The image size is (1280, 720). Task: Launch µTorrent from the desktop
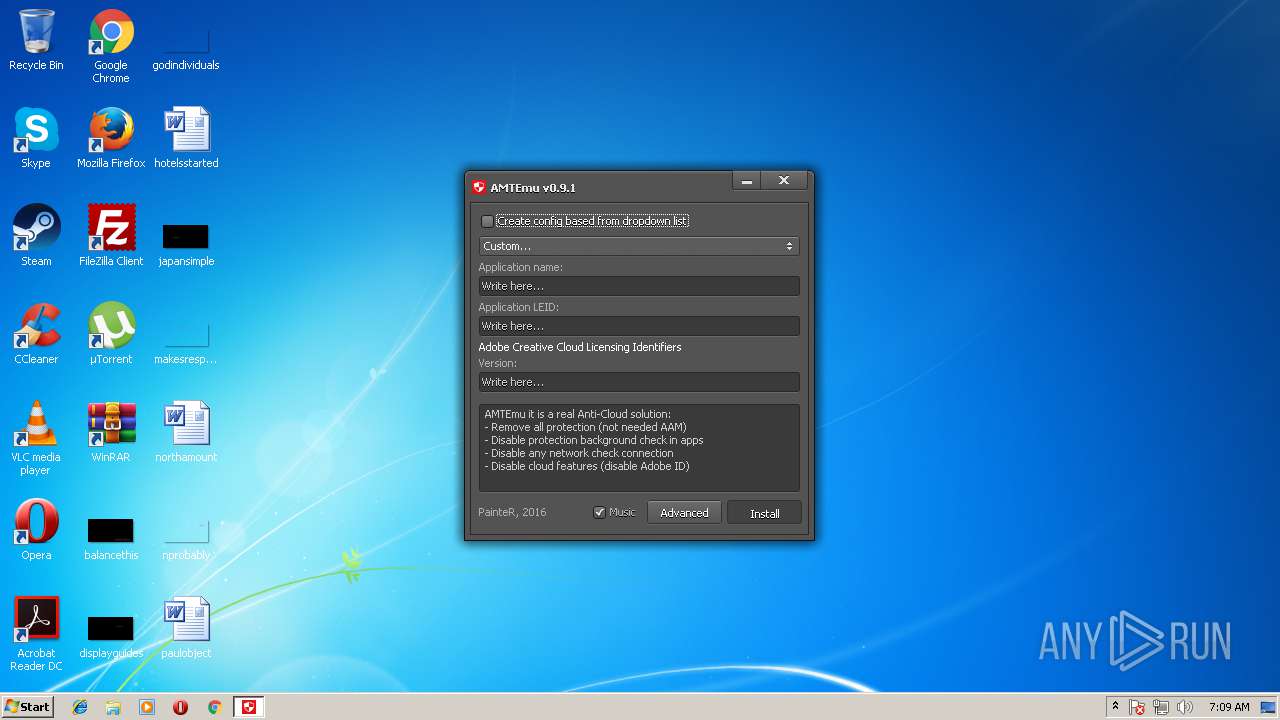pyautogui.click(x=111, y=335)
